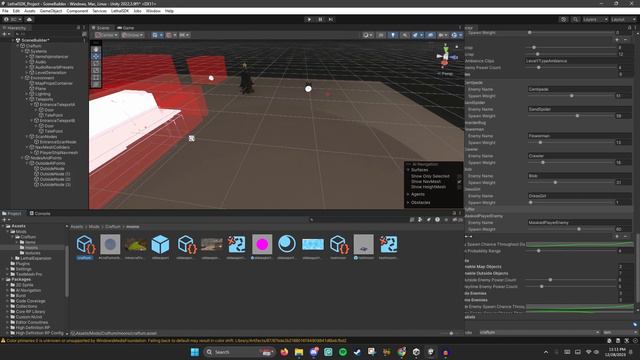
Task: Toggle 2D view mode button
Action: click(381, 35)
